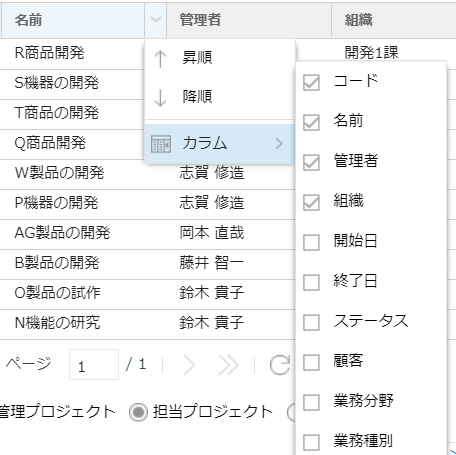The height and width of the screenshot is (455, 456).
Task: Expand the カラム submenu chevron
Action: [279, 144]
